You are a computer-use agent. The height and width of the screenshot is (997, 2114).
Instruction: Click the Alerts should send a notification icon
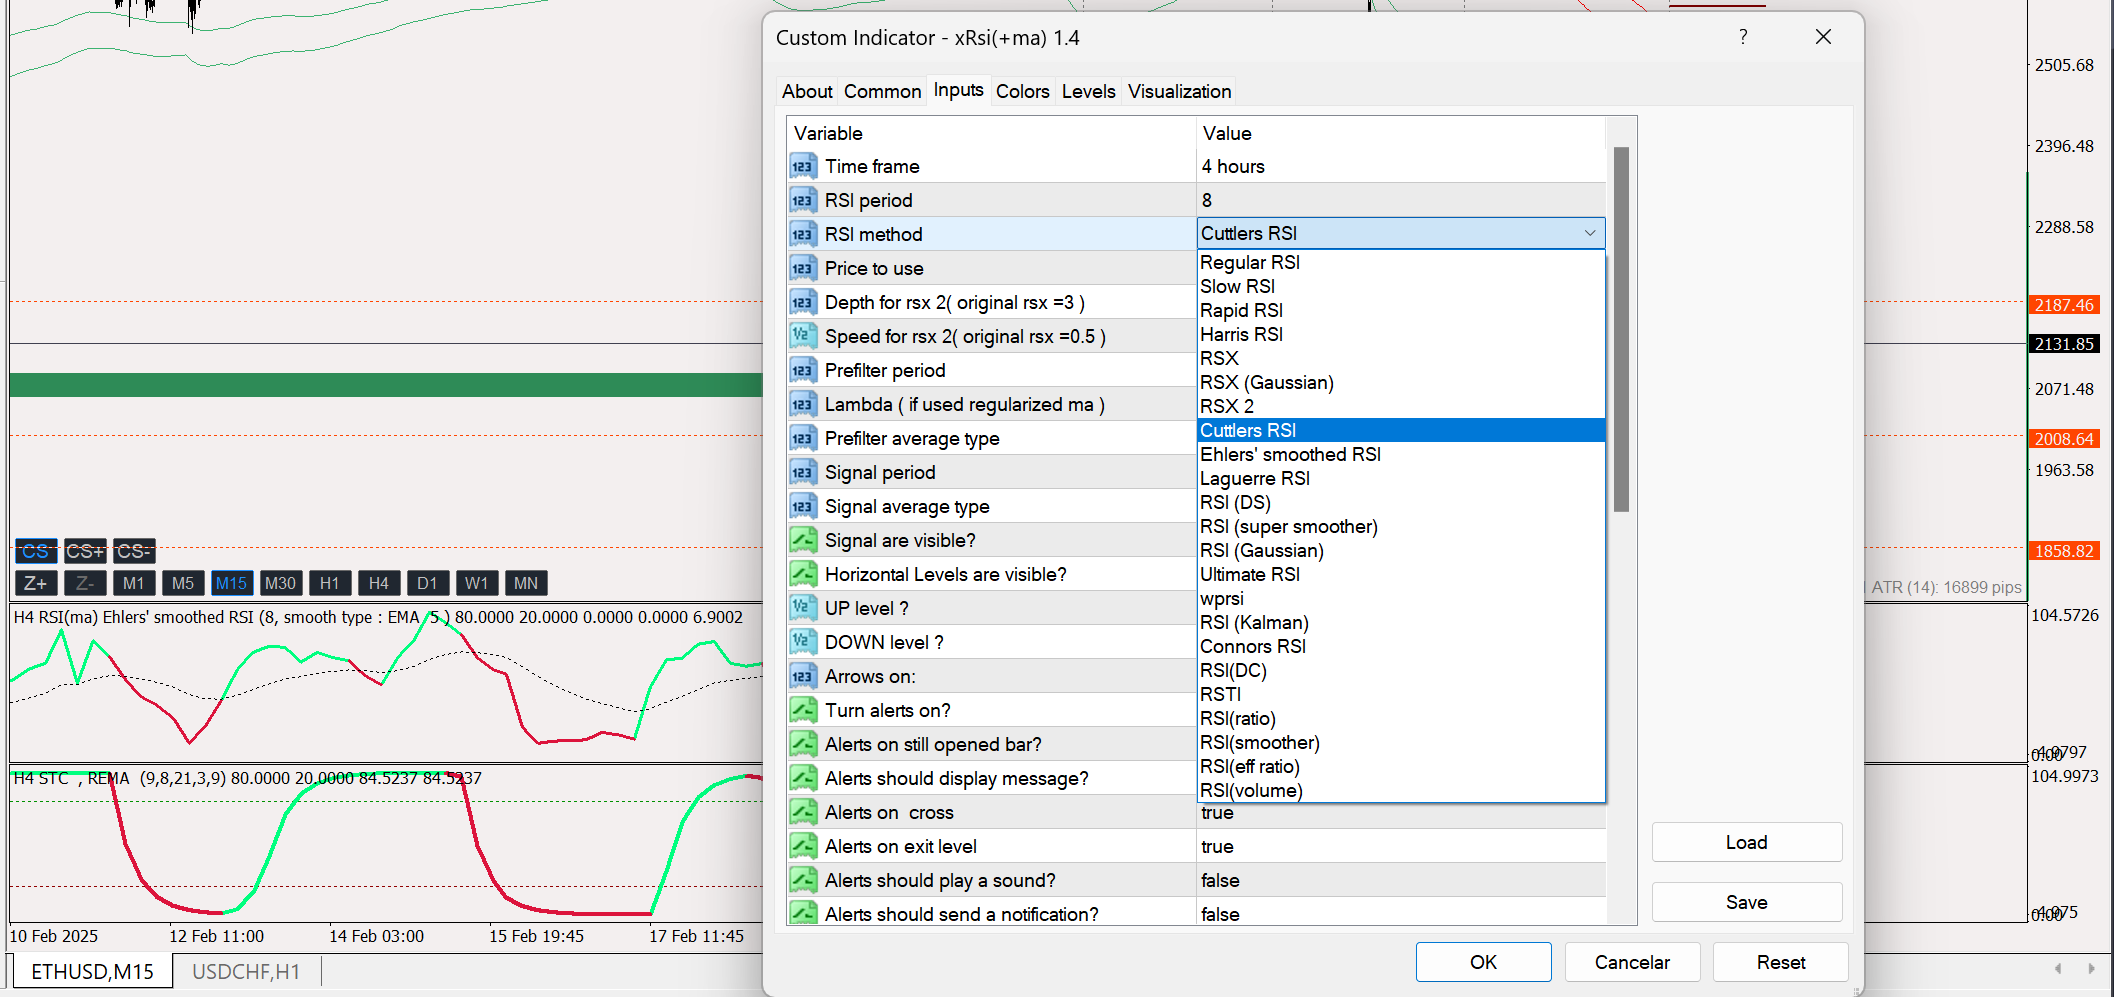coord(803,914)
